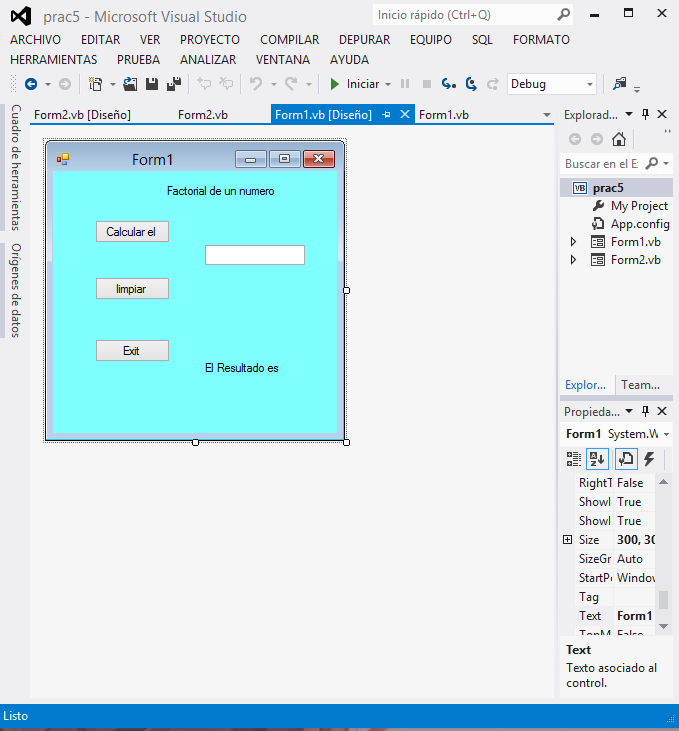Show the Properties page icon

[x=626, y=459]
